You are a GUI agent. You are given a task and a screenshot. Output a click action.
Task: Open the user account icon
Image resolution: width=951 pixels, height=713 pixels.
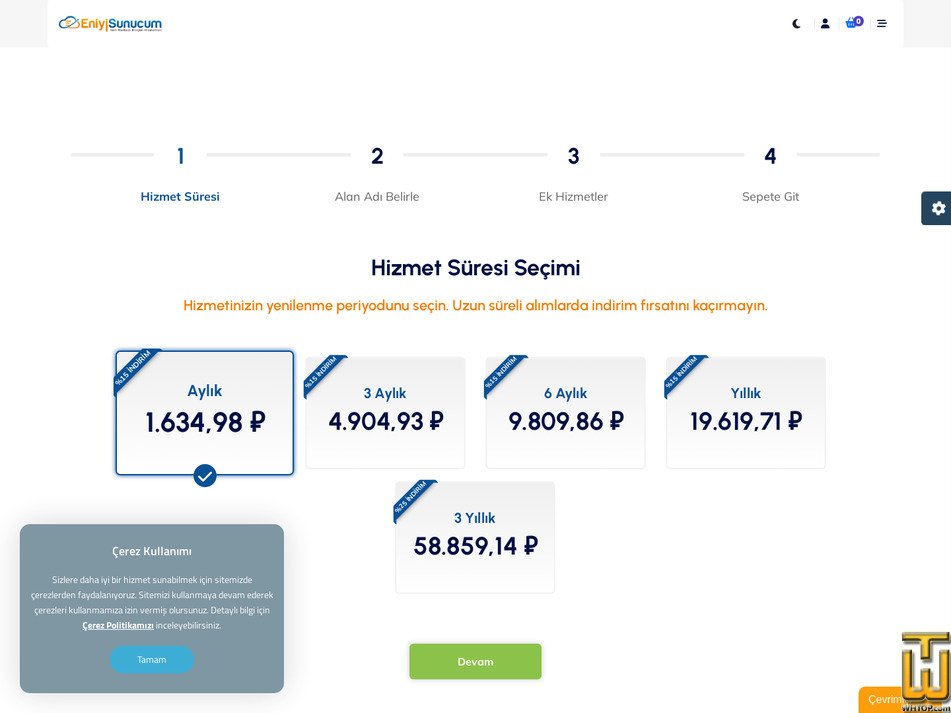825,23
